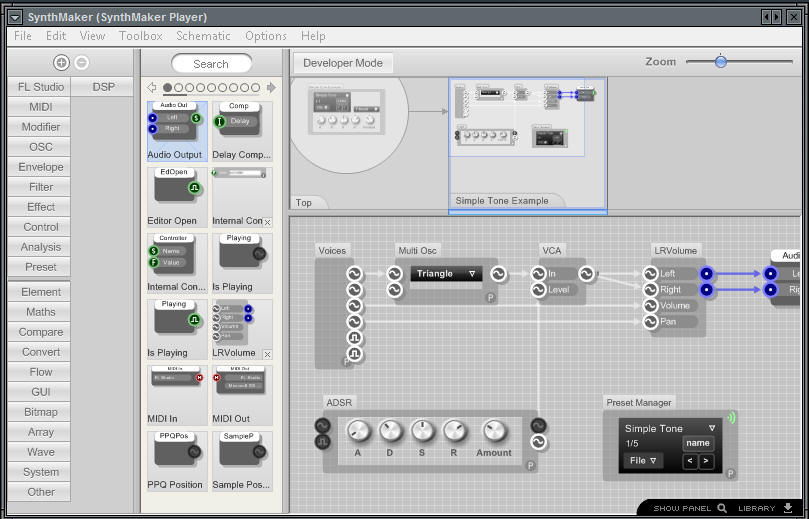Image resolution: width=809 pixels, height=519 pixels.
Task: Go to next toolbox page arrow
Action: (x=271, y=88)
